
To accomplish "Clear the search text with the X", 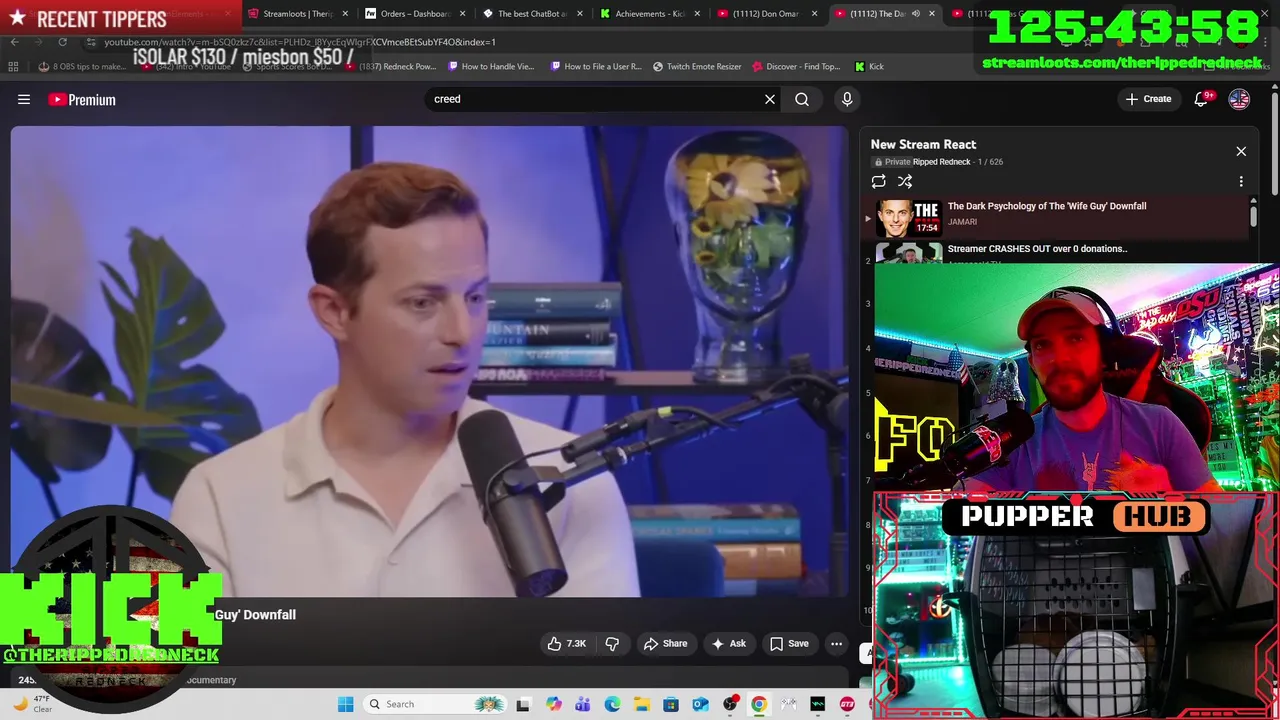I will click(x=770, y=99).
